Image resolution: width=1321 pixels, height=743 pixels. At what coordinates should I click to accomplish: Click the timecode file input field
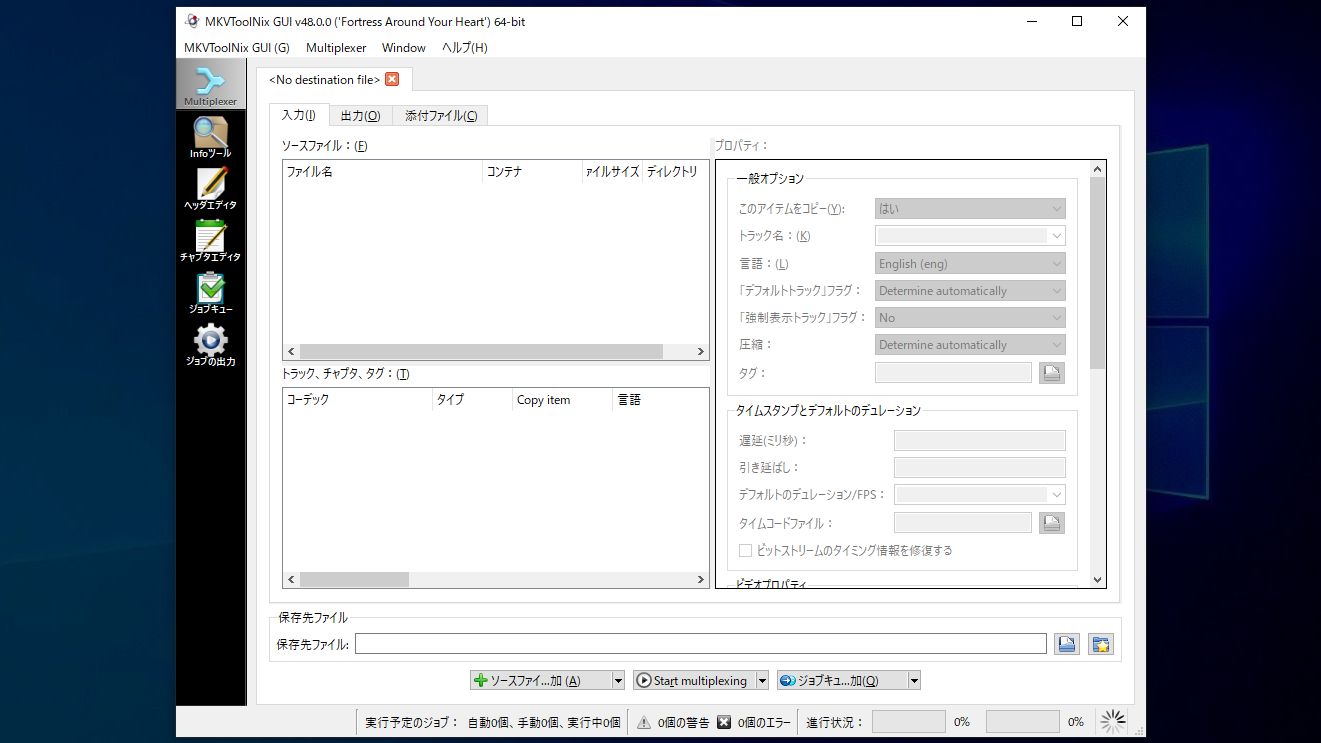coord(963,523)
